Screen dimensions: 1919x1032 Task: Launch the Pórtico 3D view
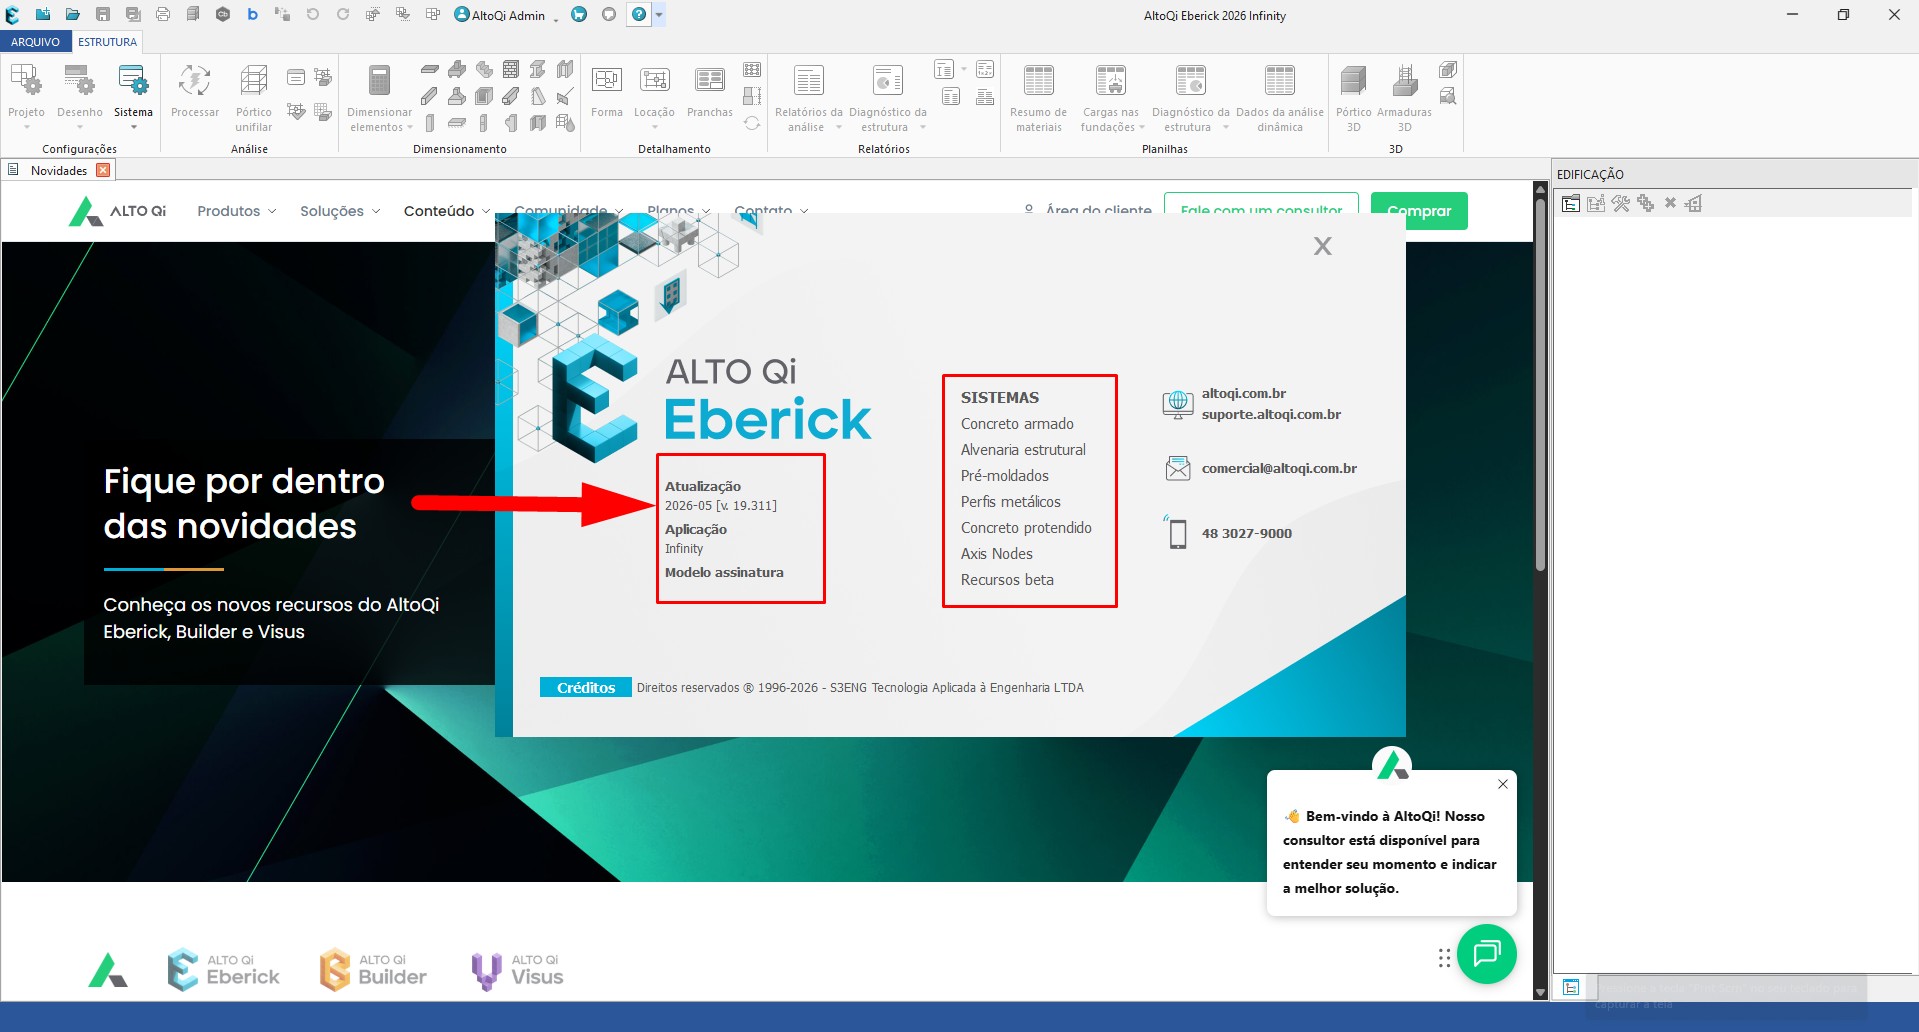(1353, 98)
